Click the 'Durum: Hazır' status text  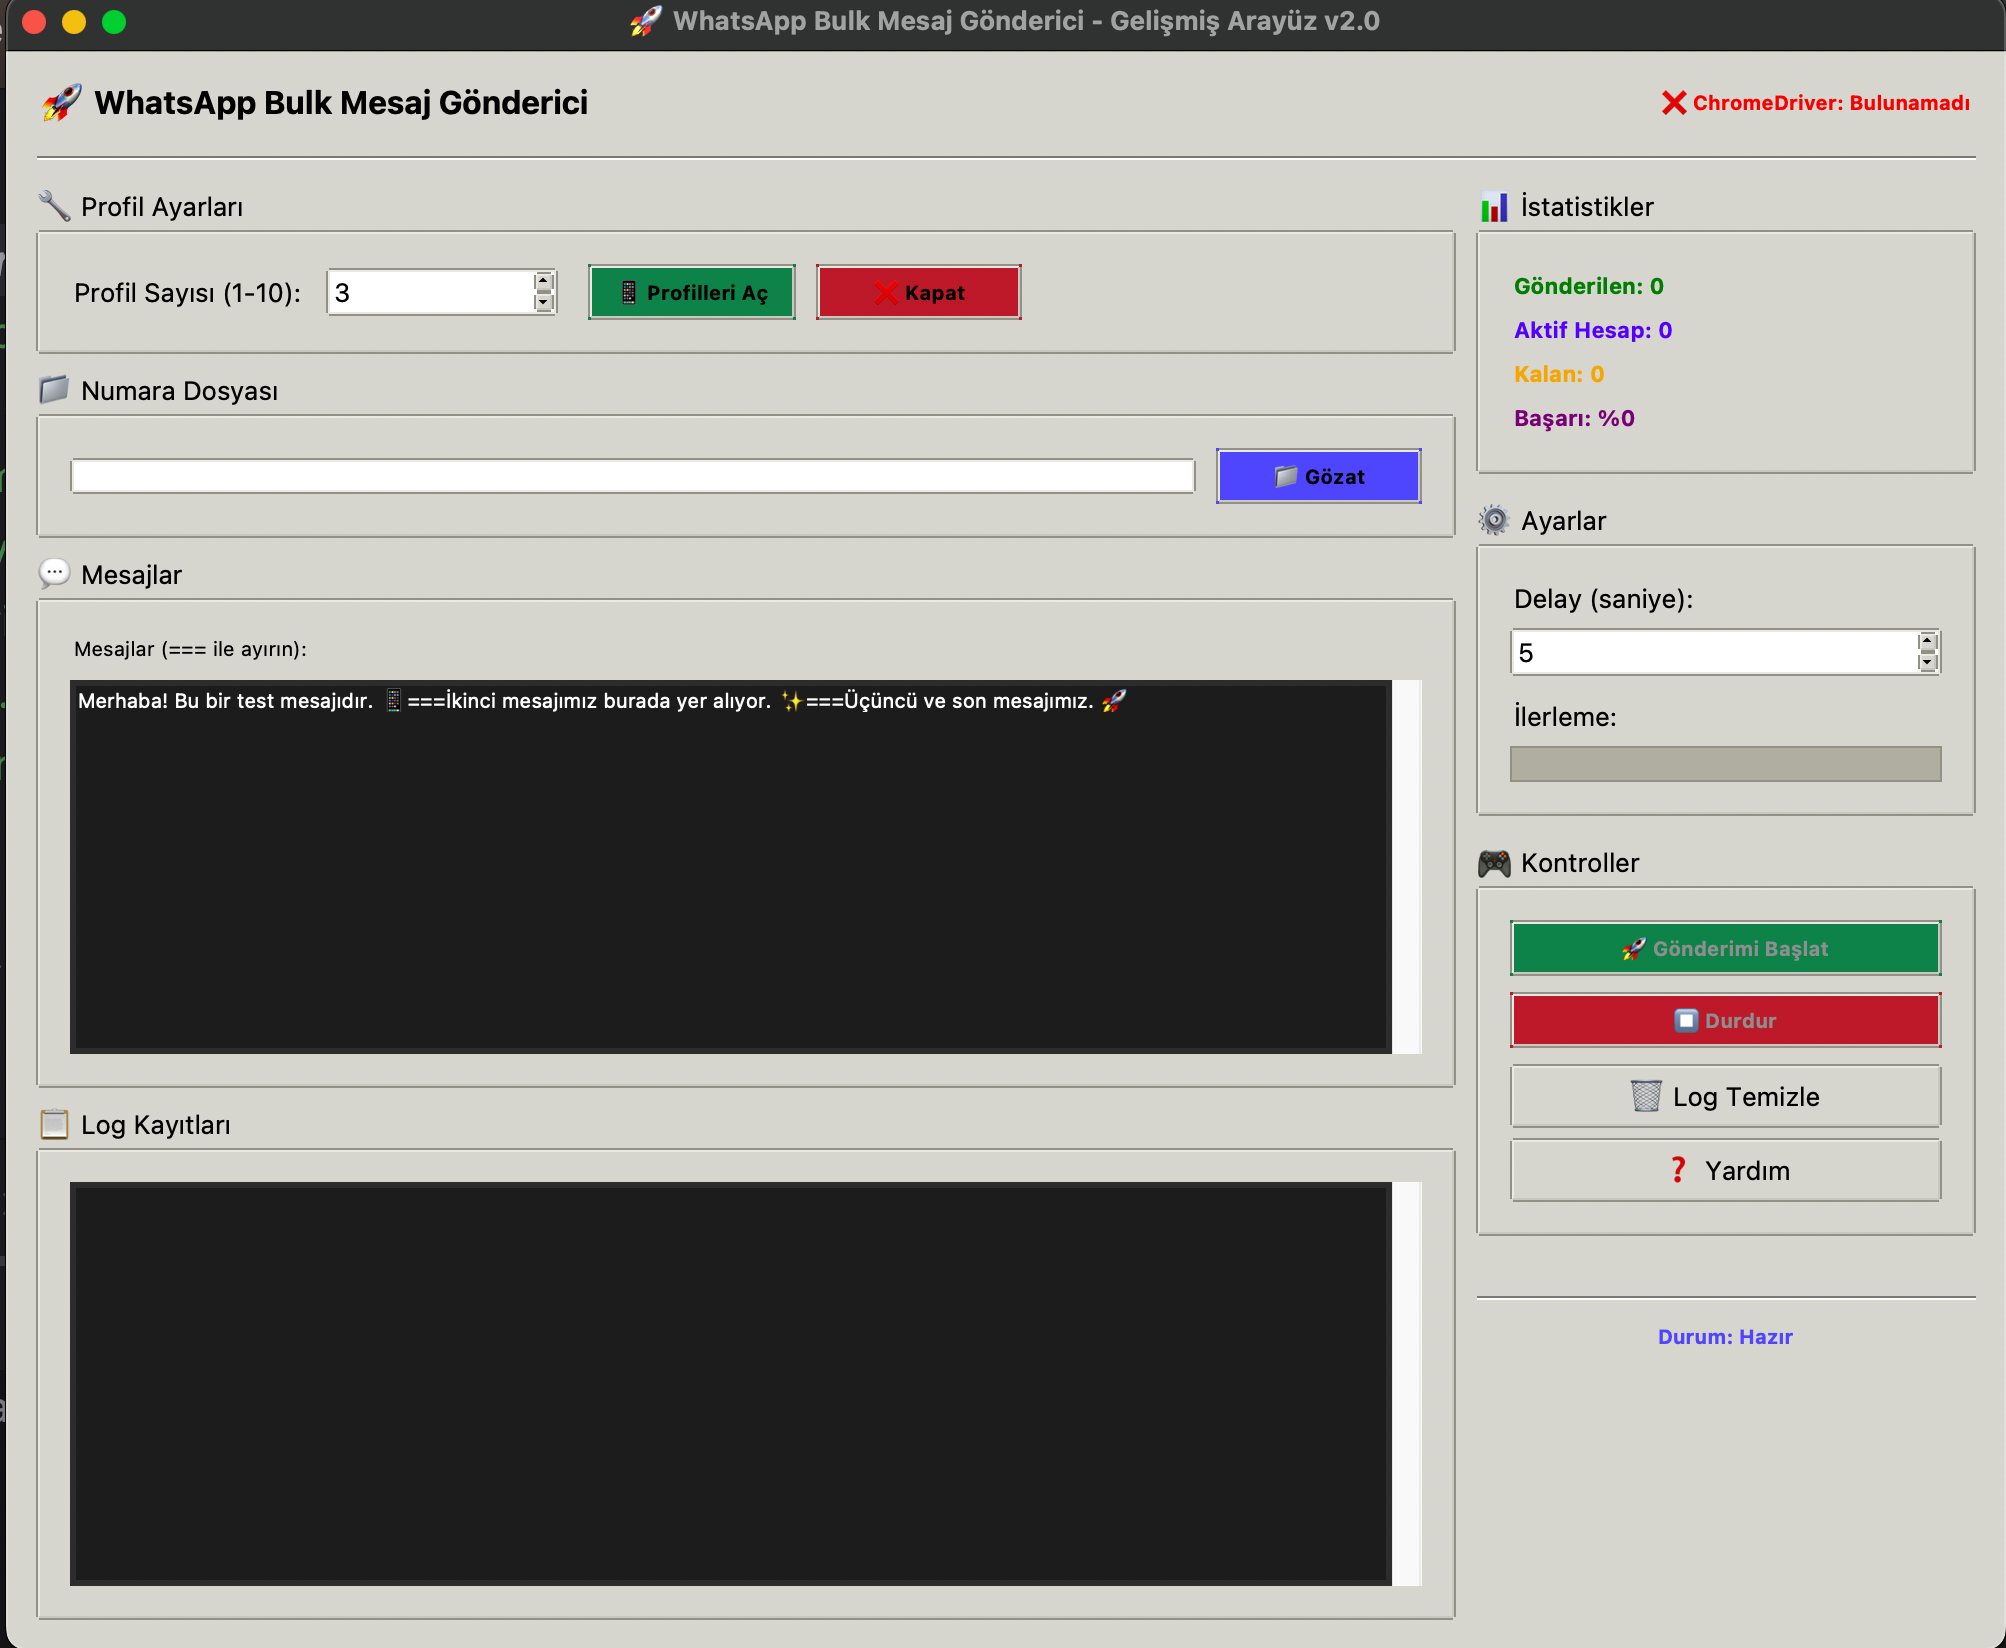tap(1725, 1336)
